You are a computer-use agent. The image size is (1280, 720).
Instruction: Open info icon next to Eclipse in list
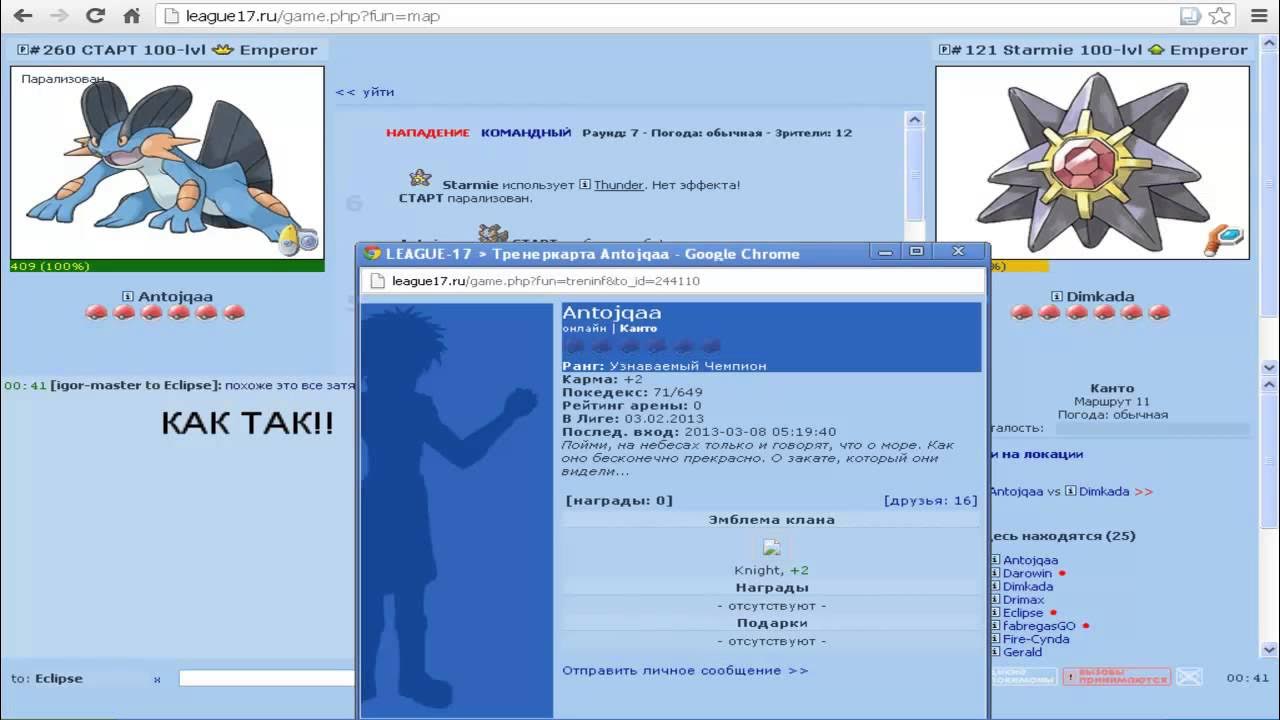tap(996, 612)
